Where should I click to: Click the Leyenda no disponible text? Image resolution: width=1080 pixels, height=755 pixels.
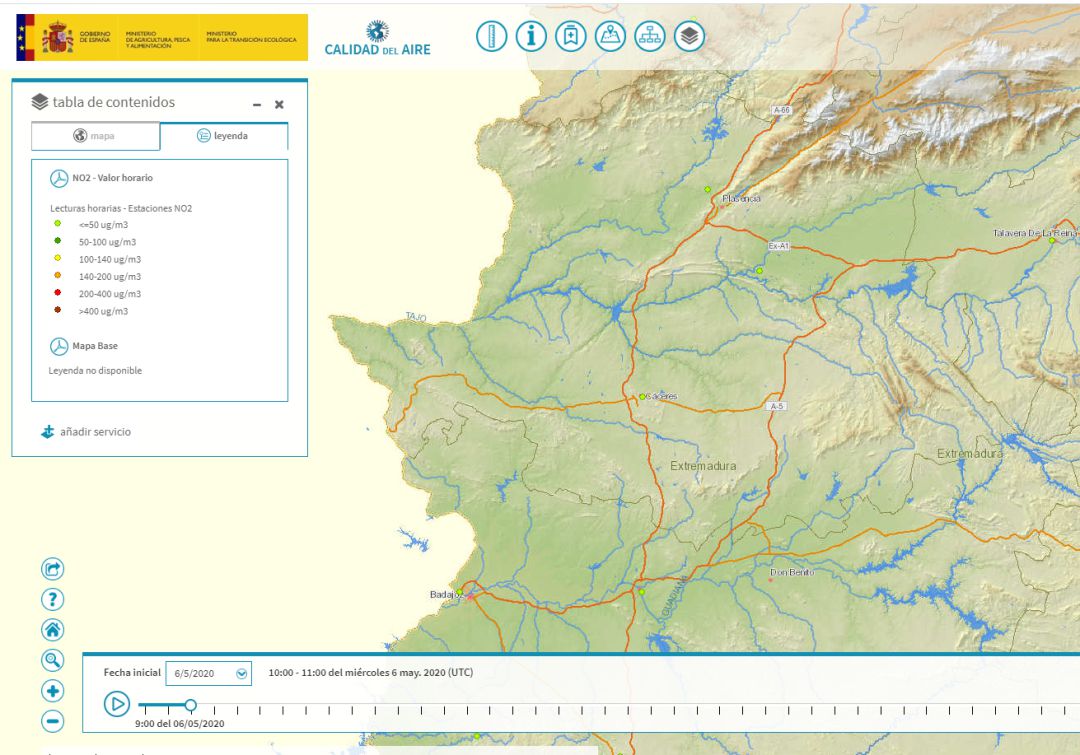[95, 371]
